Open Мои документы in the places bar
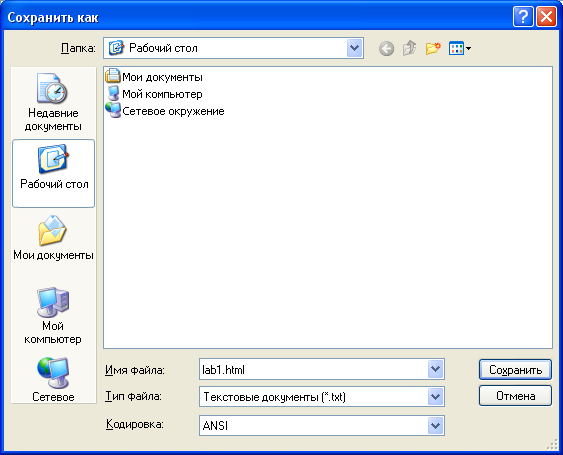 click(53, 238)
